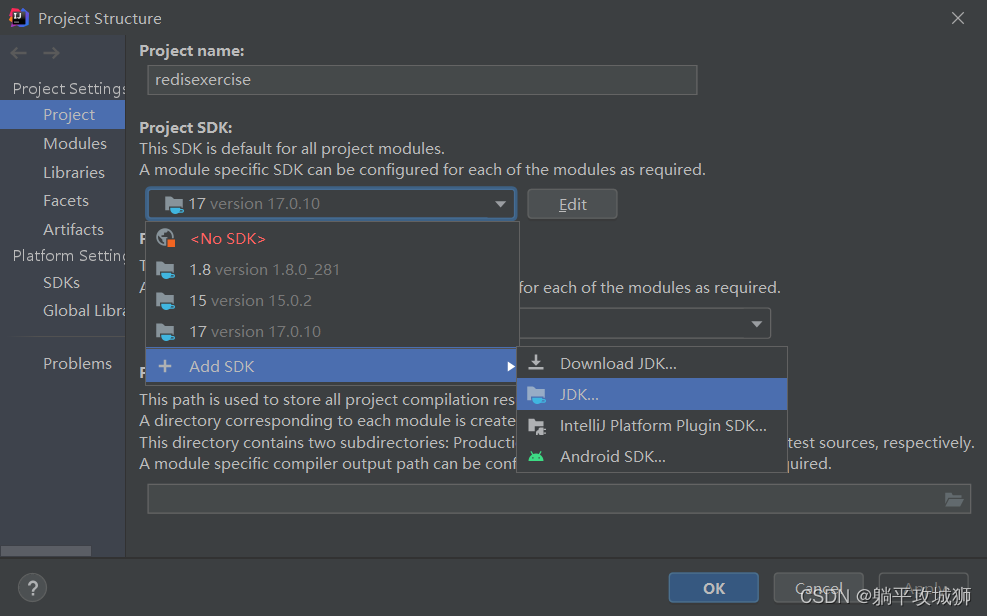Open Modules in the settings list

75,143
